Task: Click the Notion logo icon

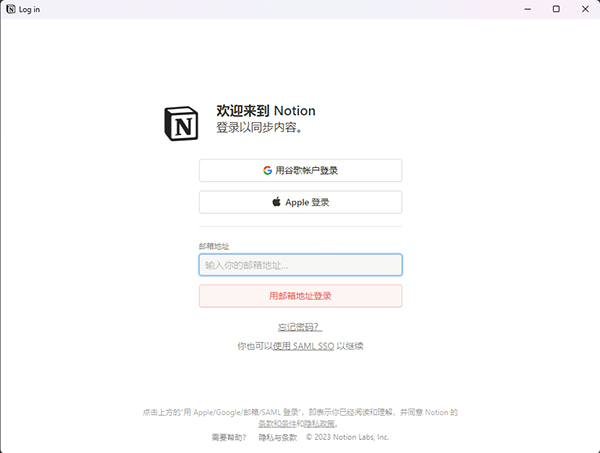Action: tap(181, 123)
